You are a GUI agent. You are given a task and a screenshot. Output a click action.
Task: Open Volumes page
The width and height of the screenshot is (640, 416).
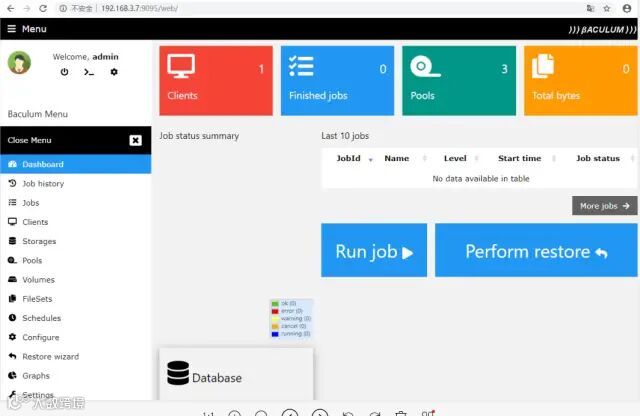76,279
